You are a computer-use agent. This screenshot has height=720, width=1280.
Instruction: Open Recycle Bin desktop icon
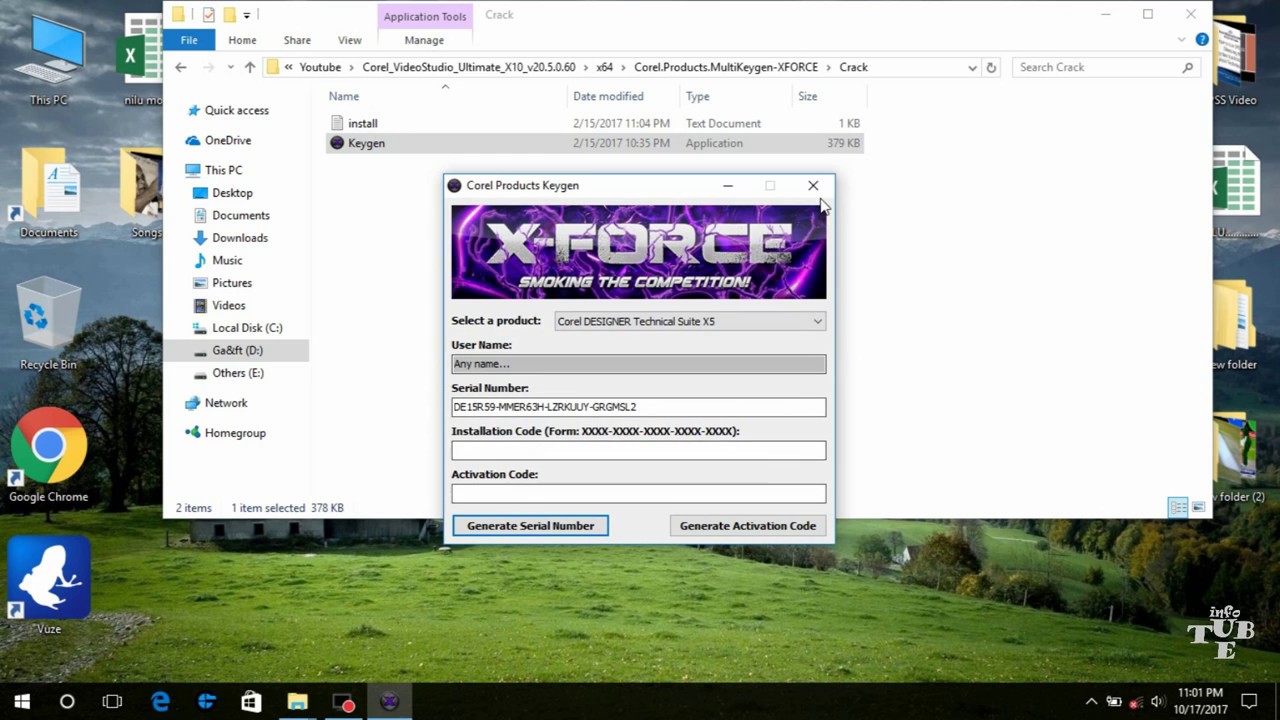48,325
